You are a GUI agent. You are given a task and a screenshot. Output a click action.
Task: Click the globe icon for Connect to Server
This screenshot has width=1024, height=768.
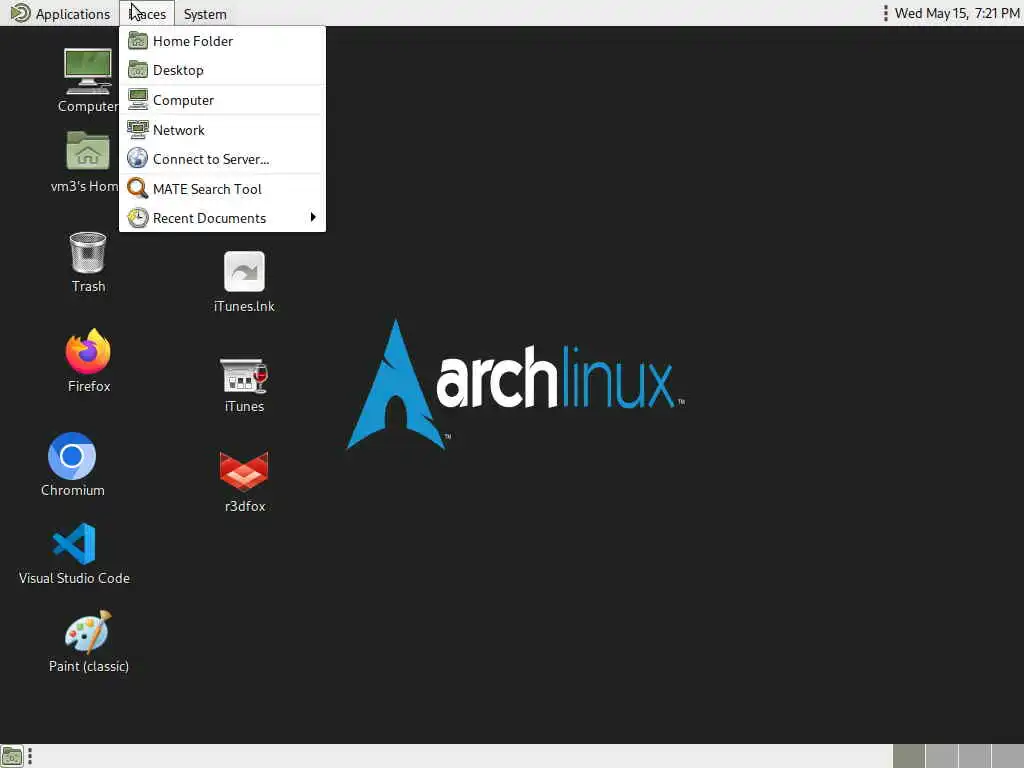coord(137,158)
